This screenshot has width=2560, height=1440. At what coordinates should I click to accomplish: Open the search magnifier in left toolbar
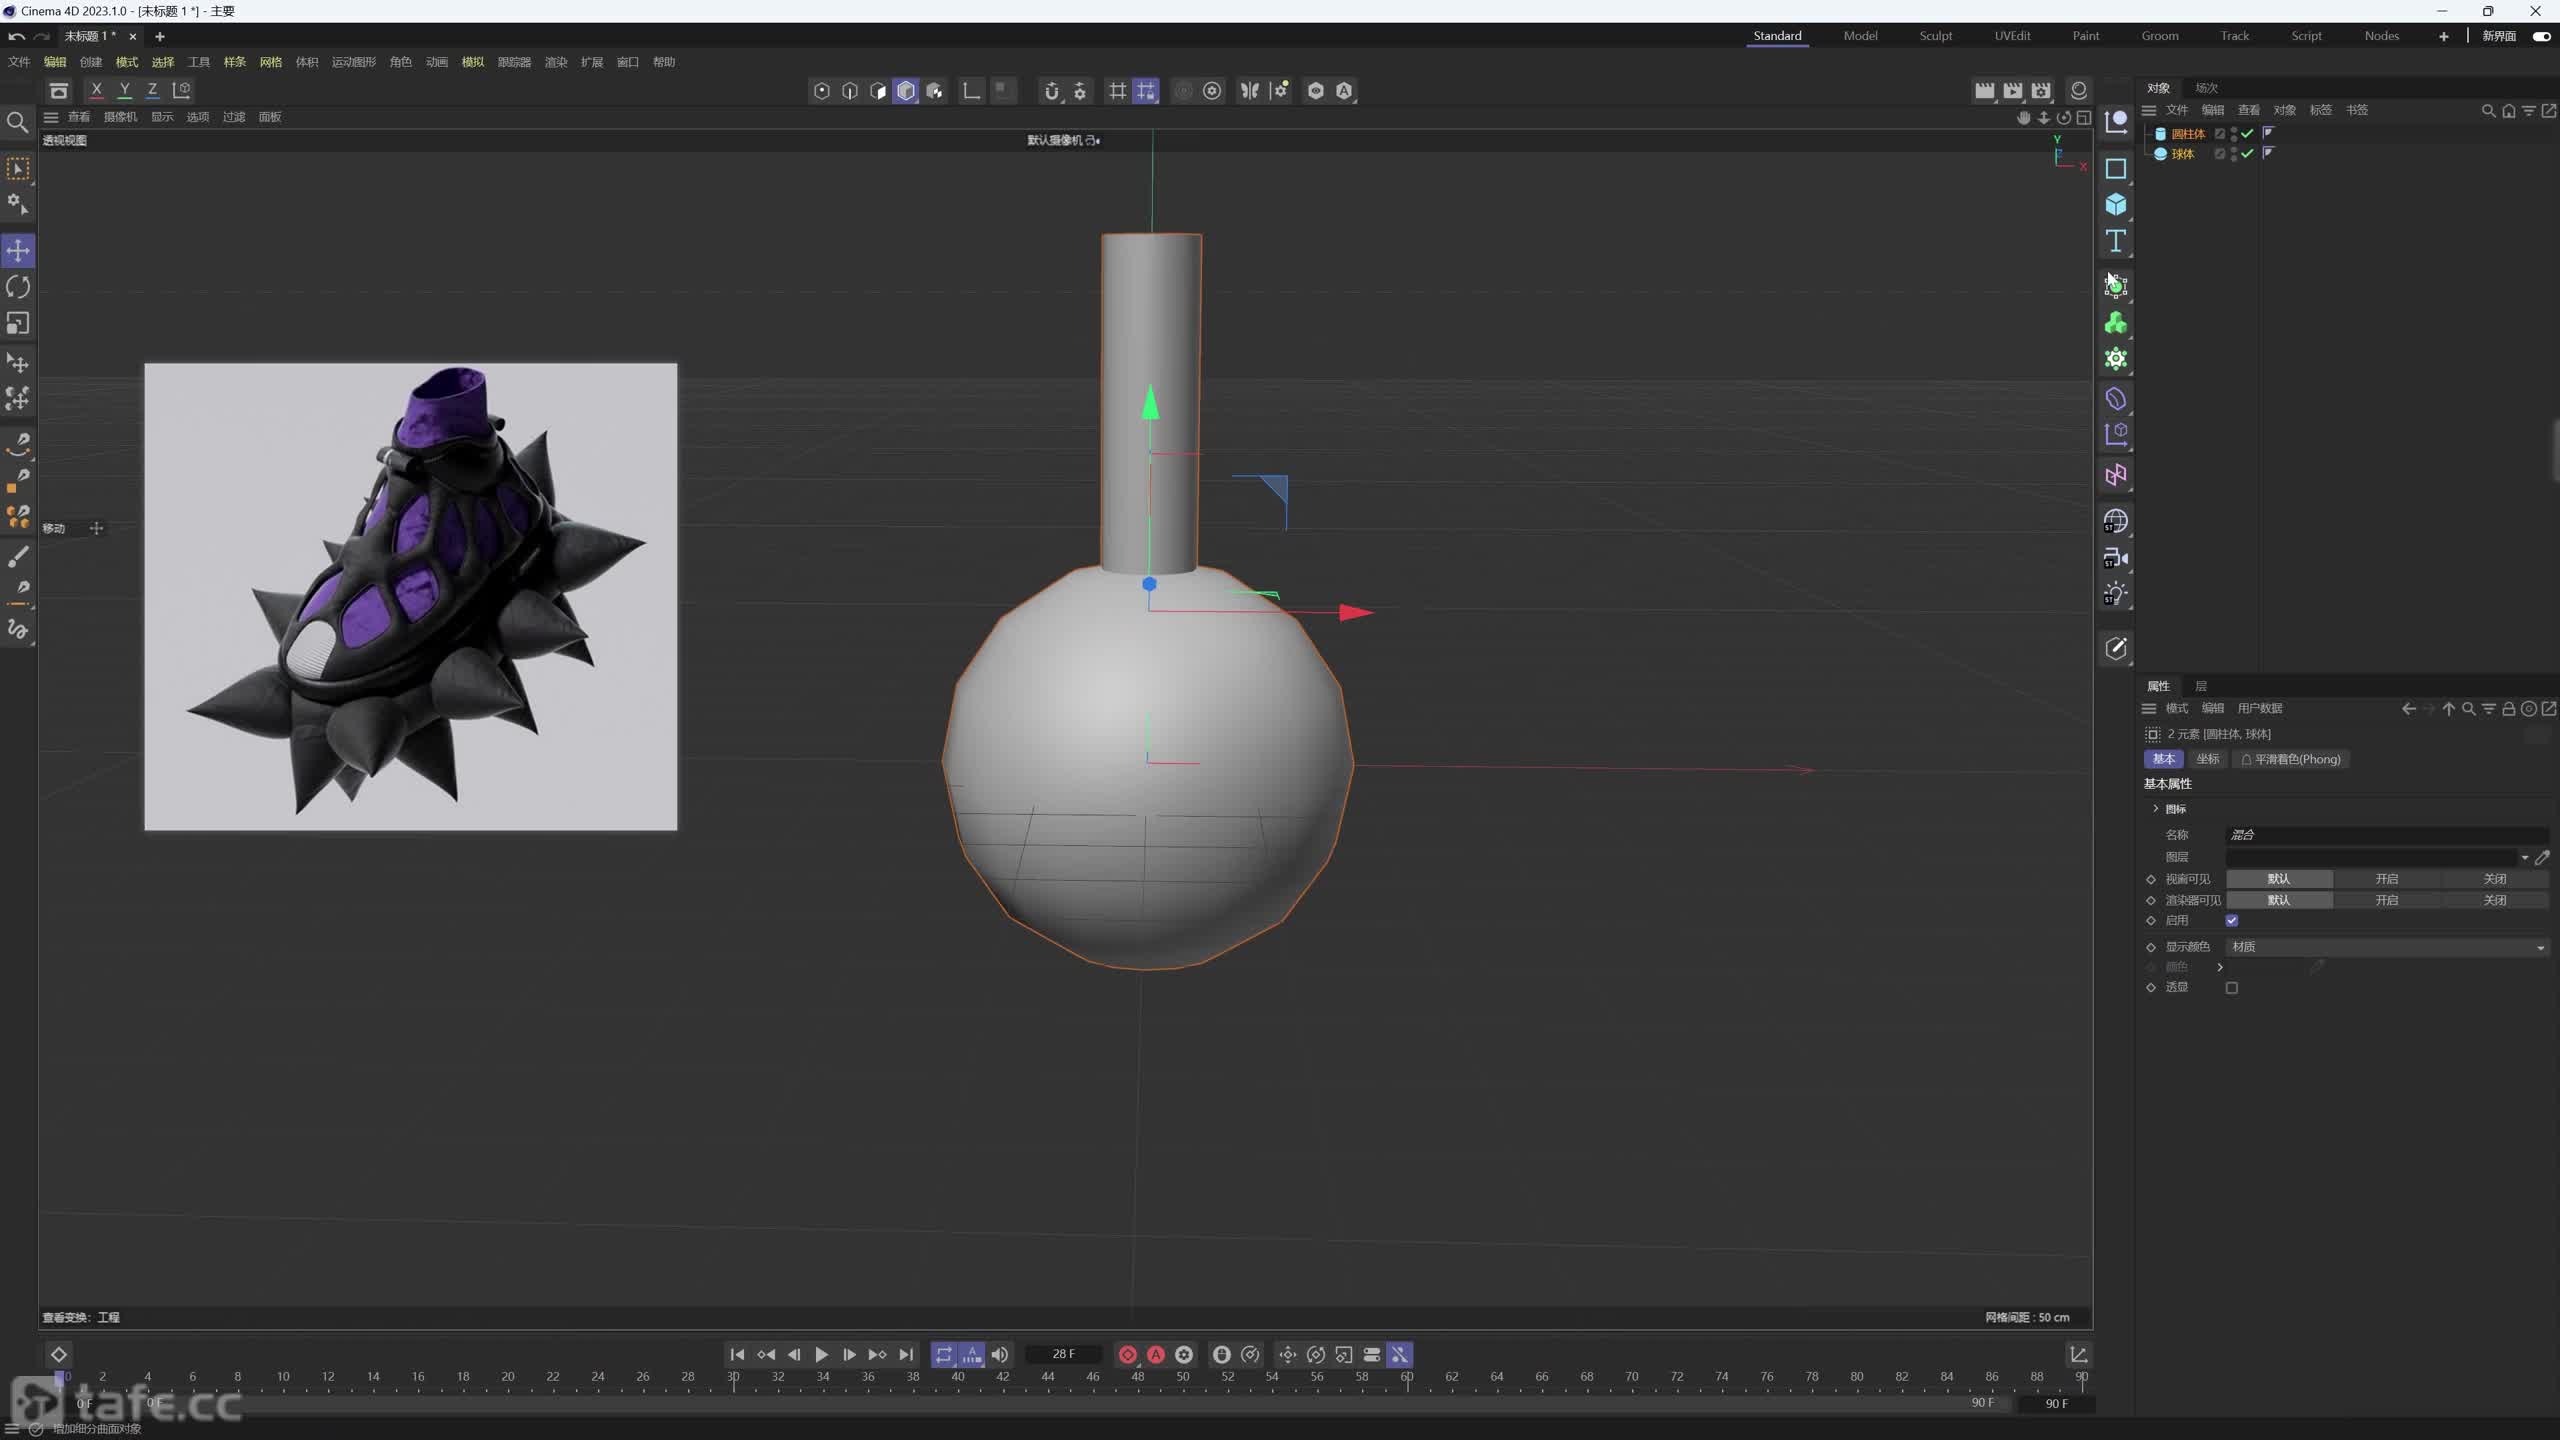[17, 123]
